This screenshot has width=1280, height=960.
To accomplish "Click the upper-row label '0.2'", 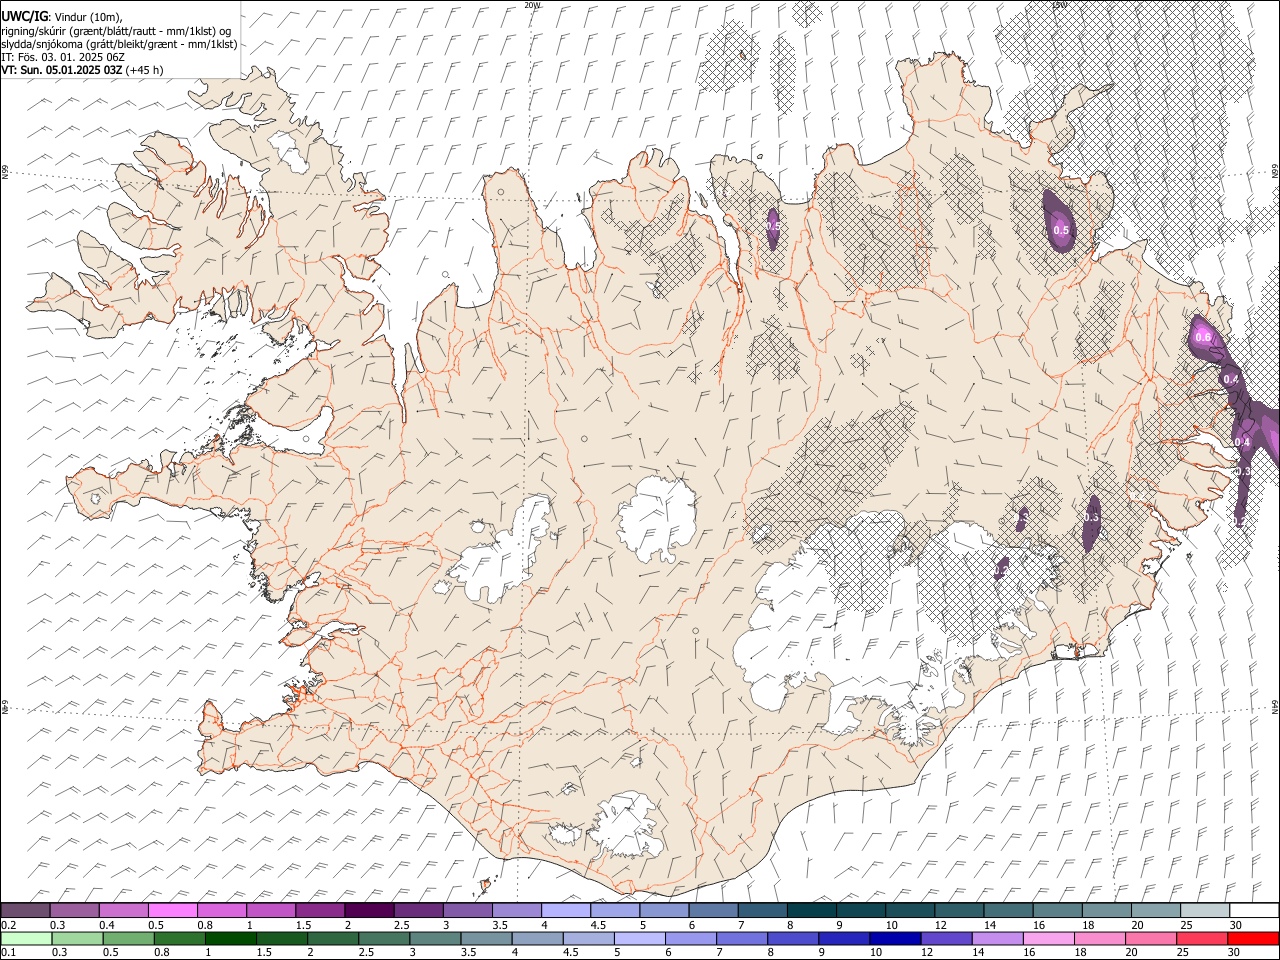I will coord(7,925).
